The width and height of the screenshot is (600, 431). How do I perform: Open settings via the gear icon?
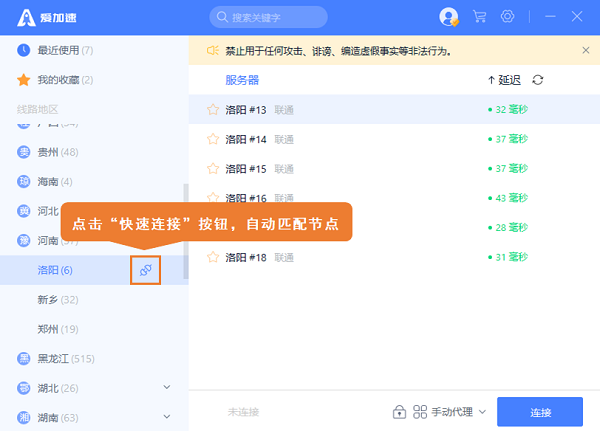(x=507, y=16)
